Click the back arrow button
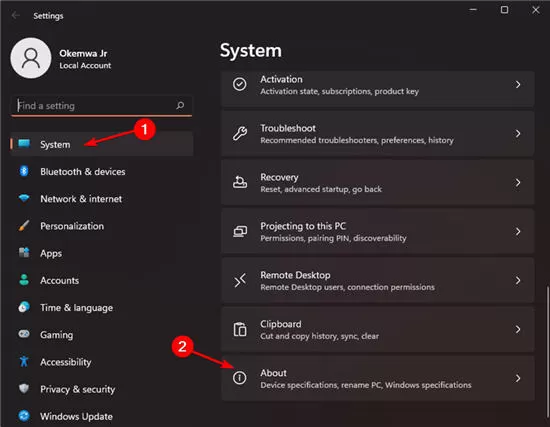 15,15
